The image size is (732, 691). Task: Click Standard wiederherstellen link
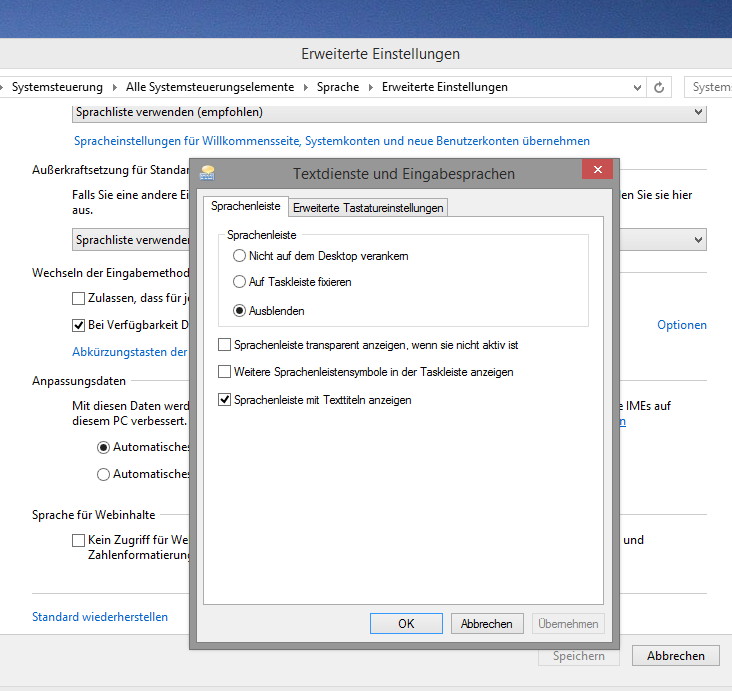(100, 617)
